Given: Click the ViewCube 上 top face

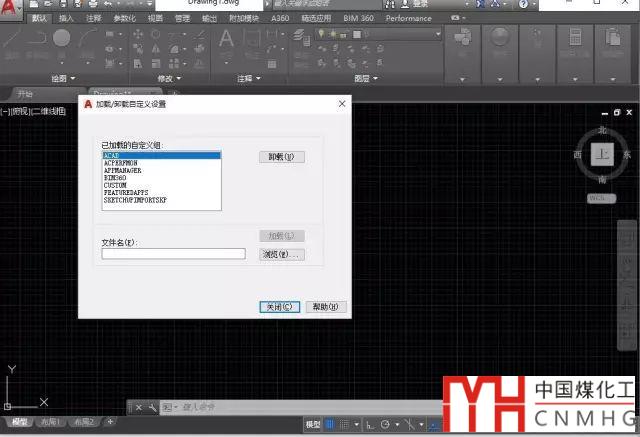Looking at the screenshot, I should point(601,154).
